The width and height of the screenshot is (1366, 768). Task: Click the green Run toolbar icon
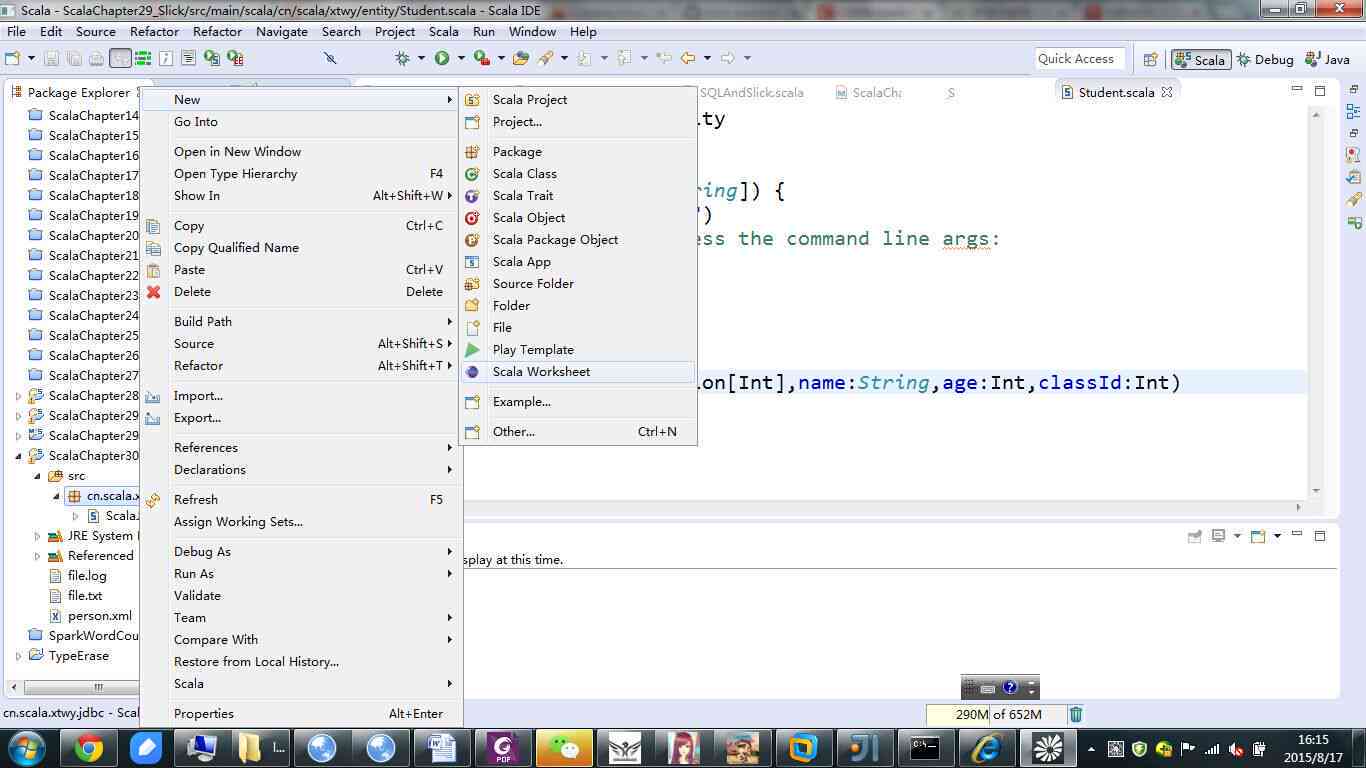tap(442, 59)
